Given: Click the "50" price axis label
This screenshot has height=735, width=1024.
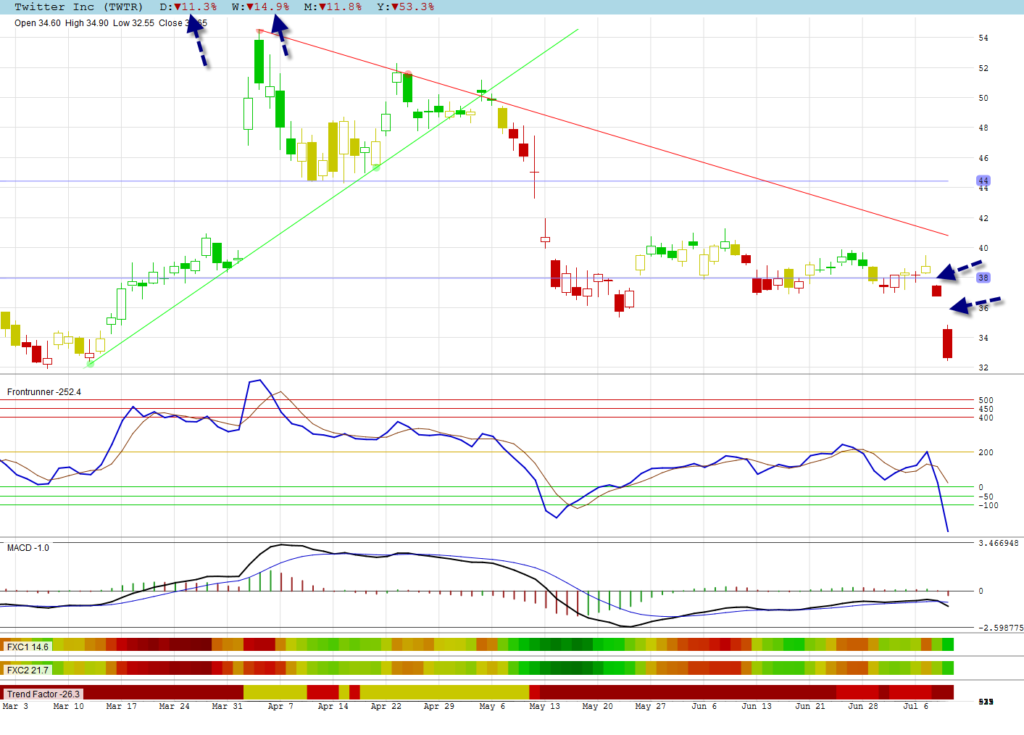Looking at the screenshot, I should click(984, 98).
